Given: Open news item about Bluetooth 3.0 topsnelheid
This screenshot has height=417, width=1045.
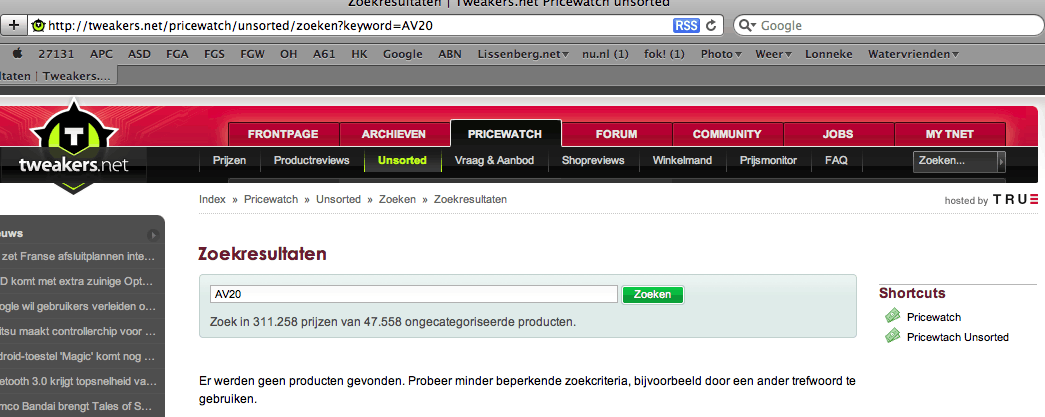Looking at the screenshot, I should [x=79, y=382].
